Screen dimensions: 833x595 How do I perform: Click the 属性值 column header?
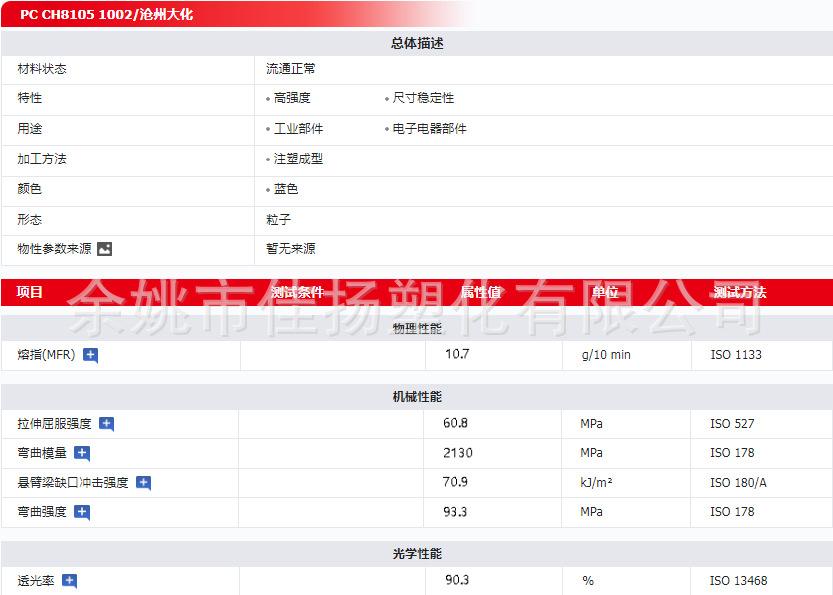[481, 292]
